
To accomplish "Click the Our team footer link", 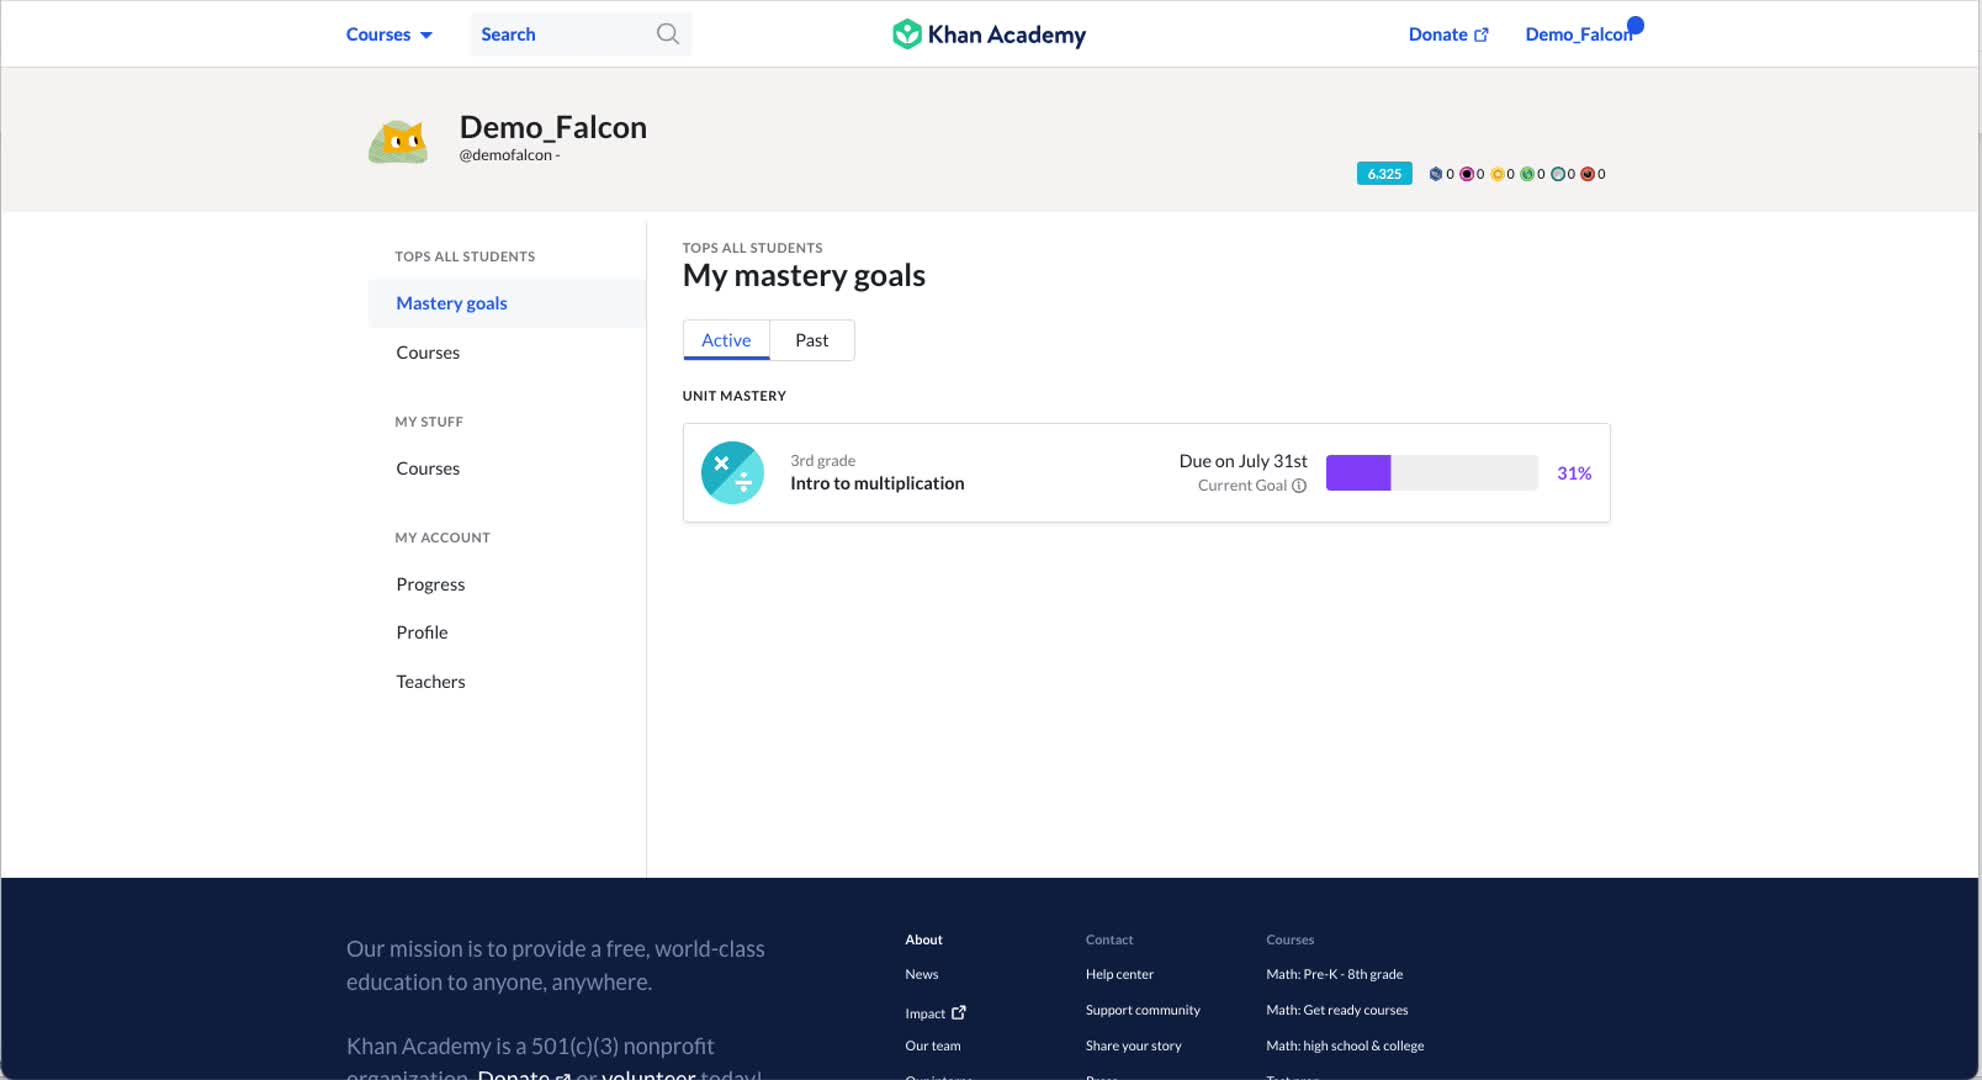I will [x=933, y=1046].
